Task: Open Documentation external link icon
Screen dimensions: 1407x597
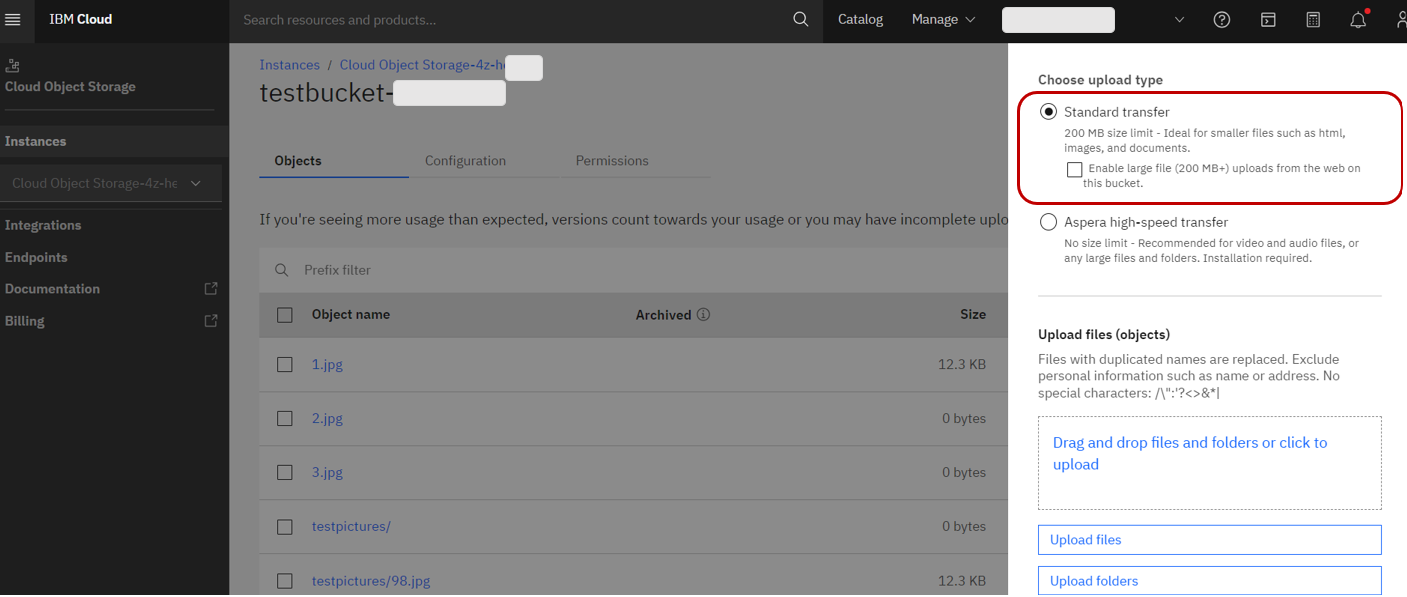Action: pyautogui.click(x=210, y=289)
